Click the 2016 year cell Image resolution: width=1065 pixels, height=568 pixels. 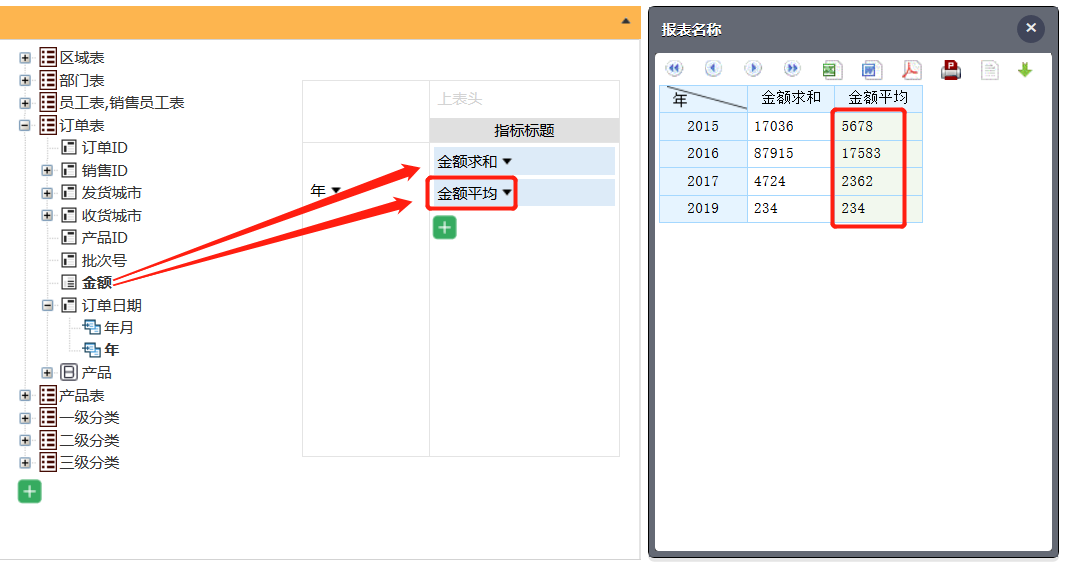pyautogui.click(x=703, y=154)
